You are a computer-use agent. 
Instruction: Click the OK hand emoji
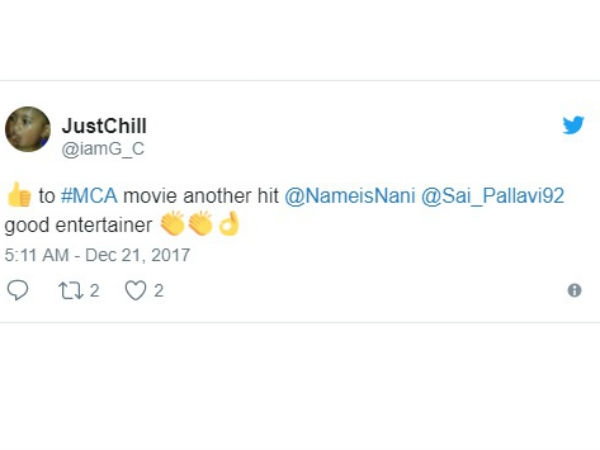click(x=228, y=225)
